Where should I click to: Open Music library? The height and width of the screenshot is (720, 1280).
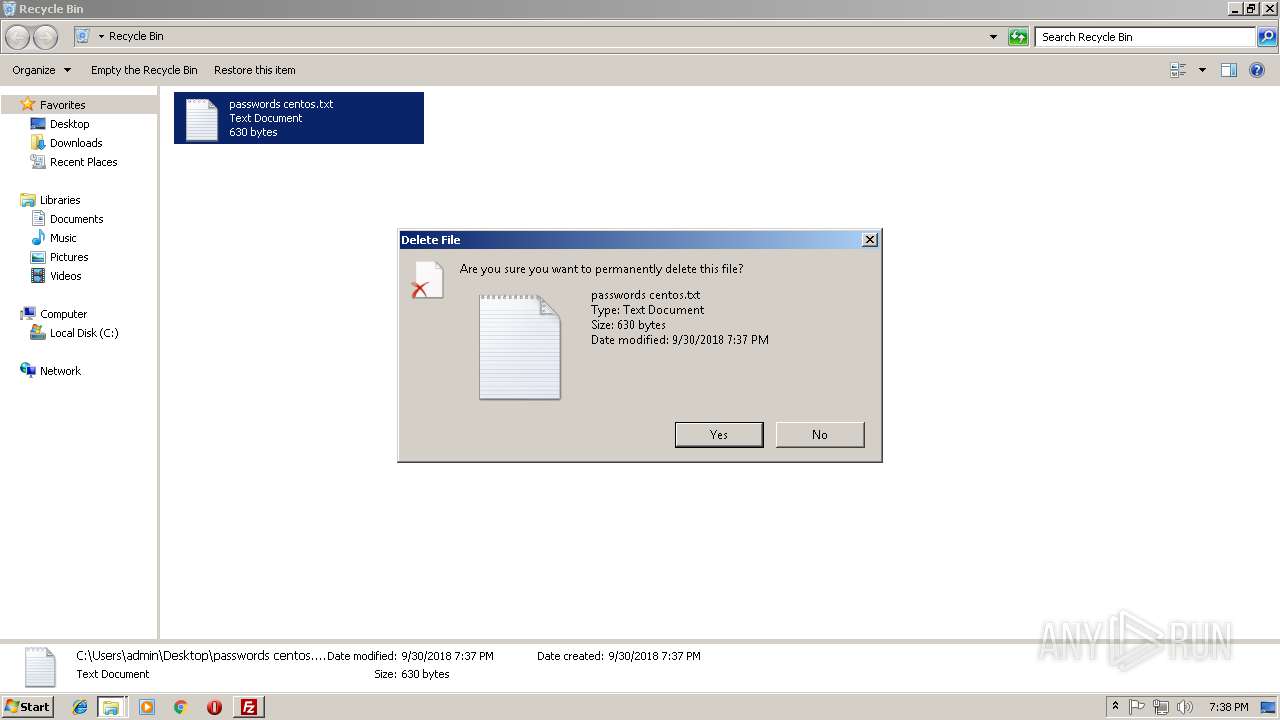[63, 238]
